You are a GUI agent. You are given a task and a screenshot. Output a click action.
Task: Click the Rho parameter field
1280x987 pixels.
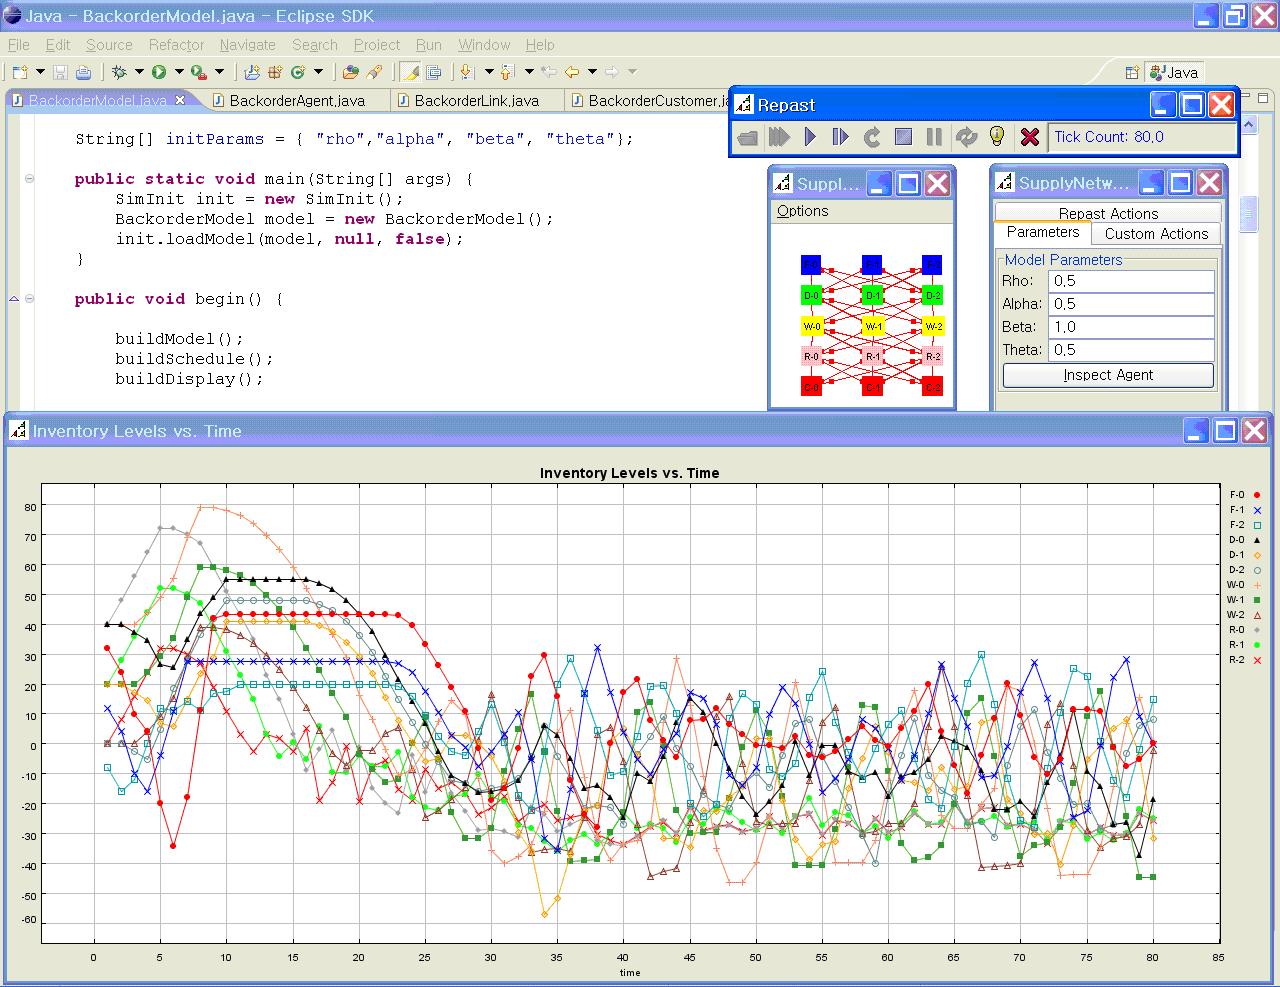1131,281
